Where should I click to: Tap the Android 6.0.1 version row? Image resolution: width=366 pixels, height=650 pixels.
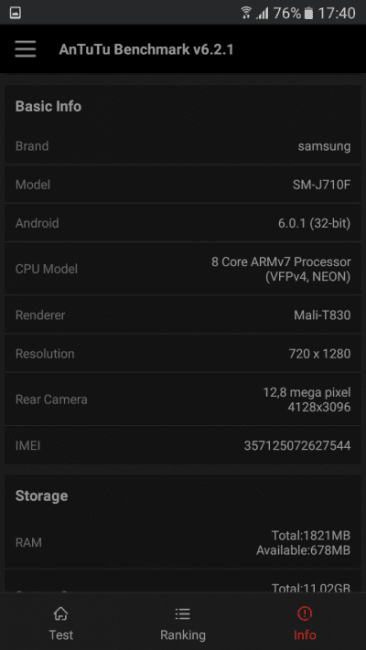coord(183,223)
